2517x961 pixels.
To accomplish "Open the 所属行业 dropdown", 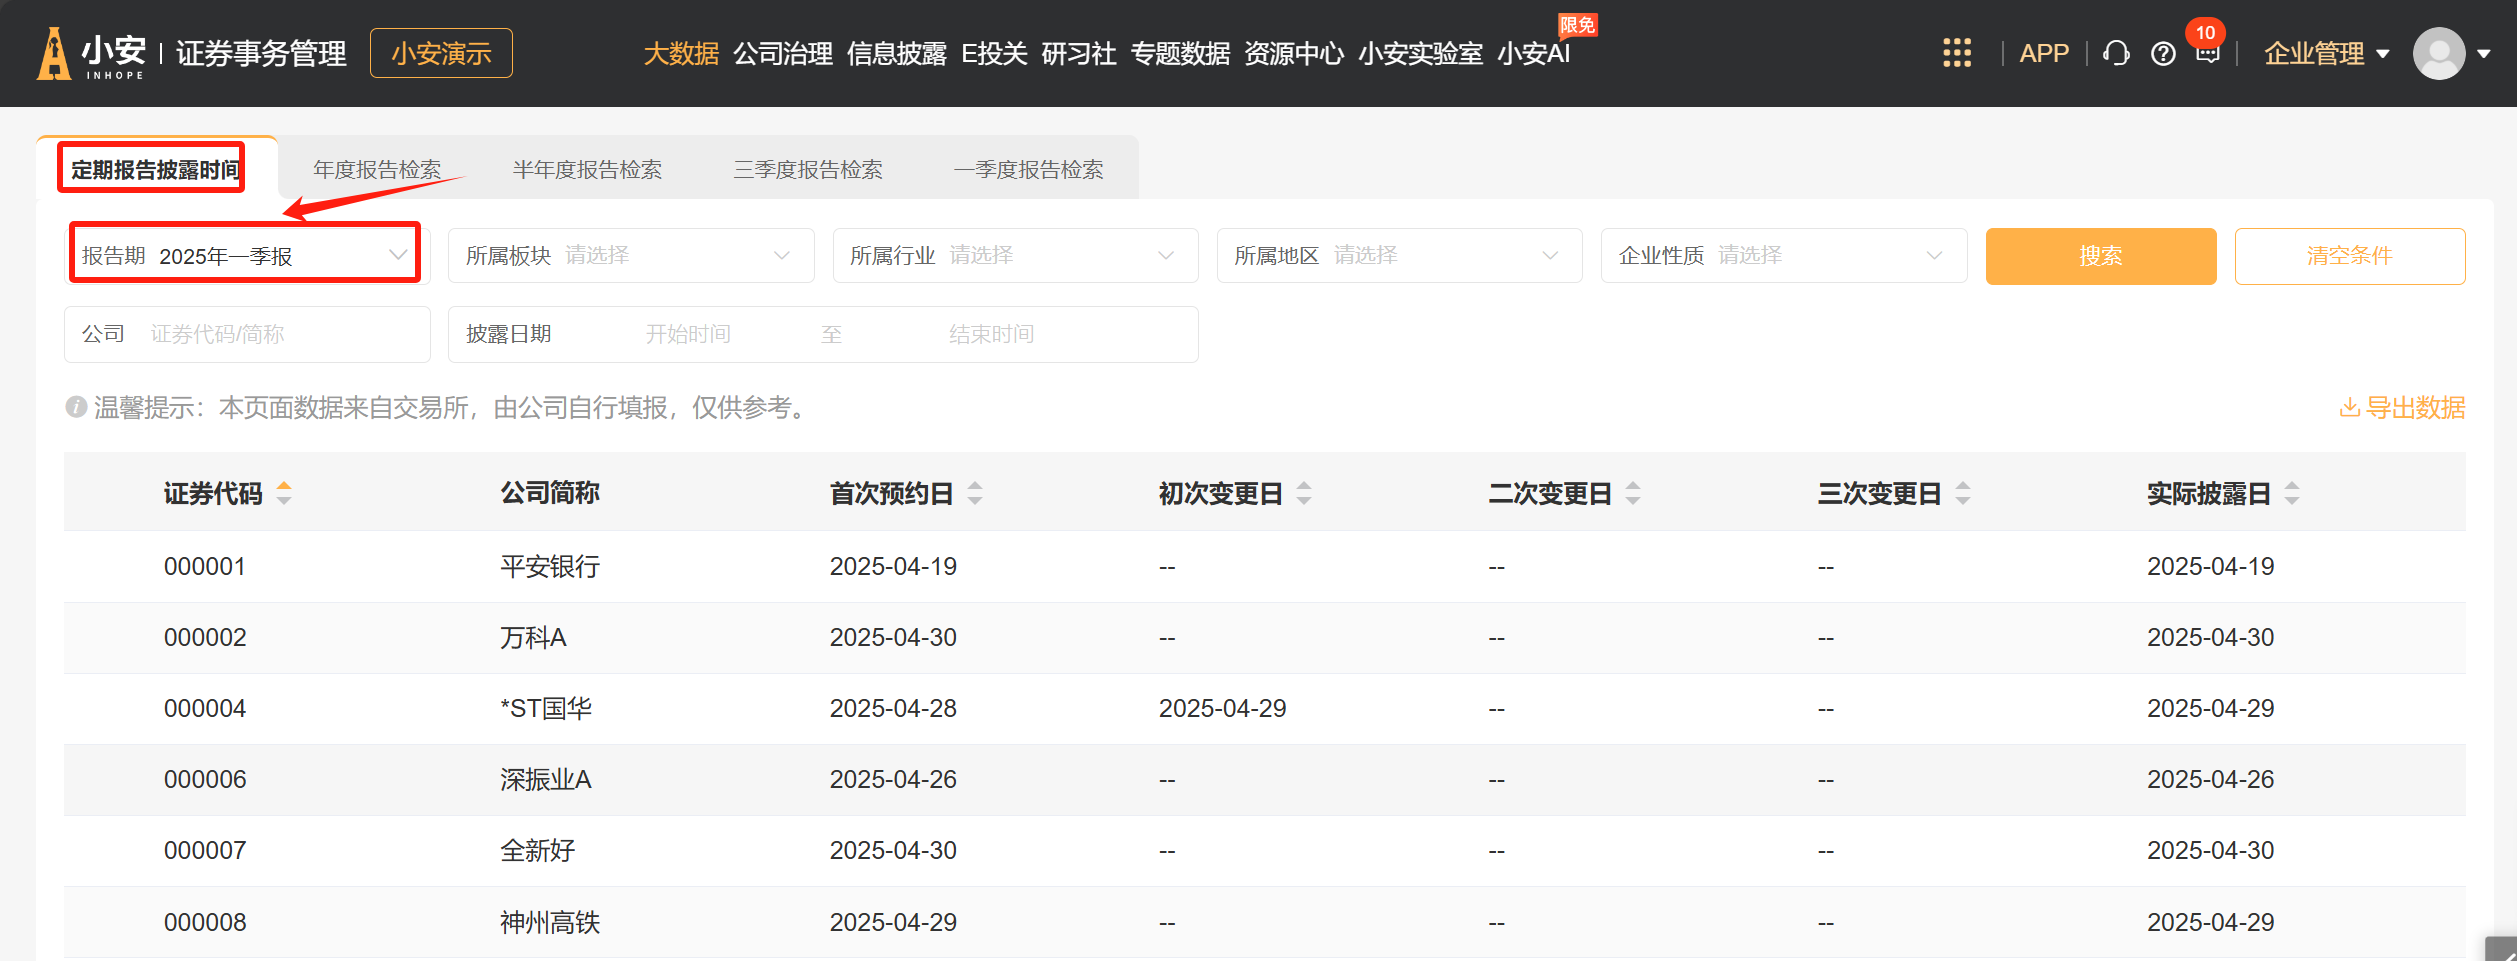I will 1015,256.
